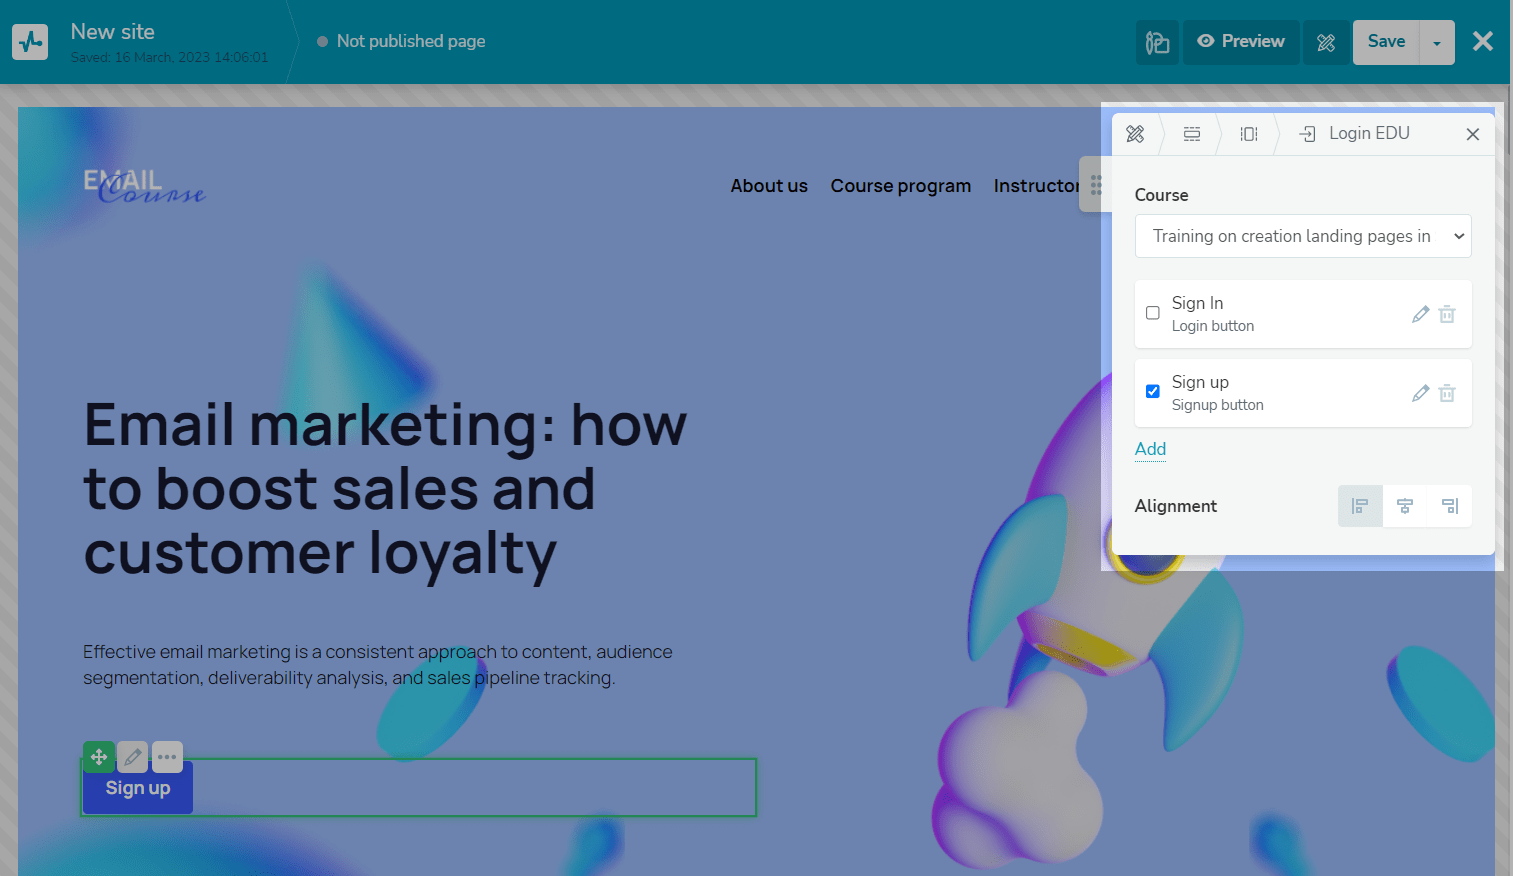
Task: Open the widget's more options ellipsis
Action: coord(167,757)
